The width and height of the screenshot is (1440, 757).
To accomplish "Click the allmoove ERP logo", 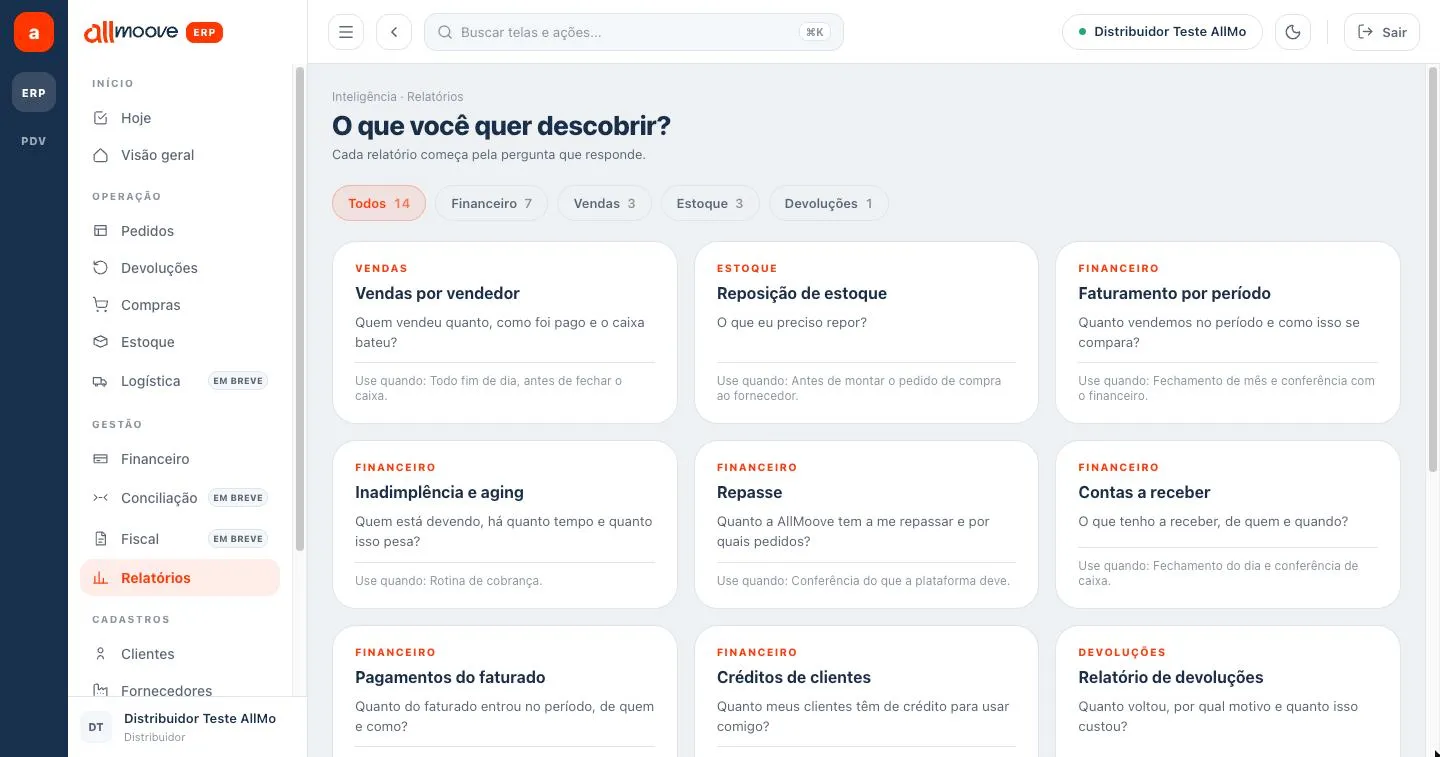I will 153,32.
